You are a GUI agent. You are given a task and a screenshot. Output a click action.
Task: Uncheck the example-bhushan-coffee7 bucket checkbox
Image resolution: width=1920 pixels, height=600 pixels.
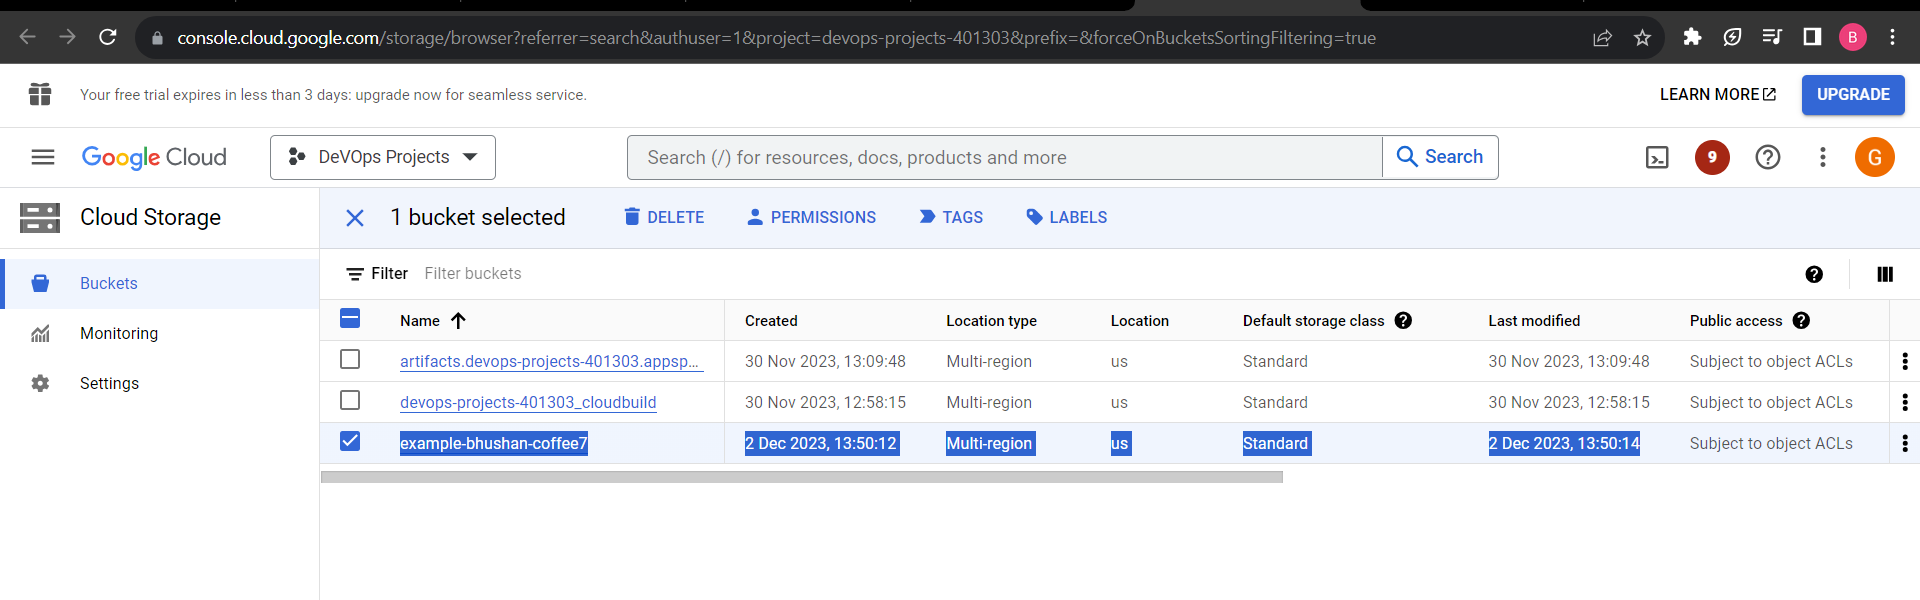tap(350, 441)
